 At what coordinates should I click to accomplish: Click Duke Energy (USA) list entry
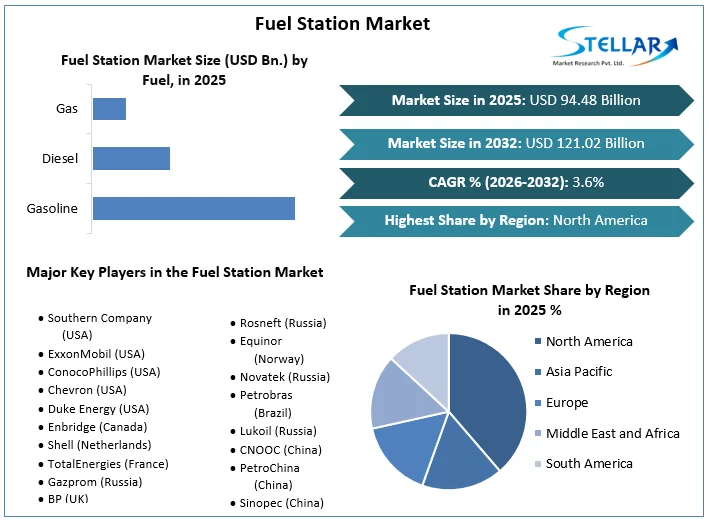(x=95, y=409)
